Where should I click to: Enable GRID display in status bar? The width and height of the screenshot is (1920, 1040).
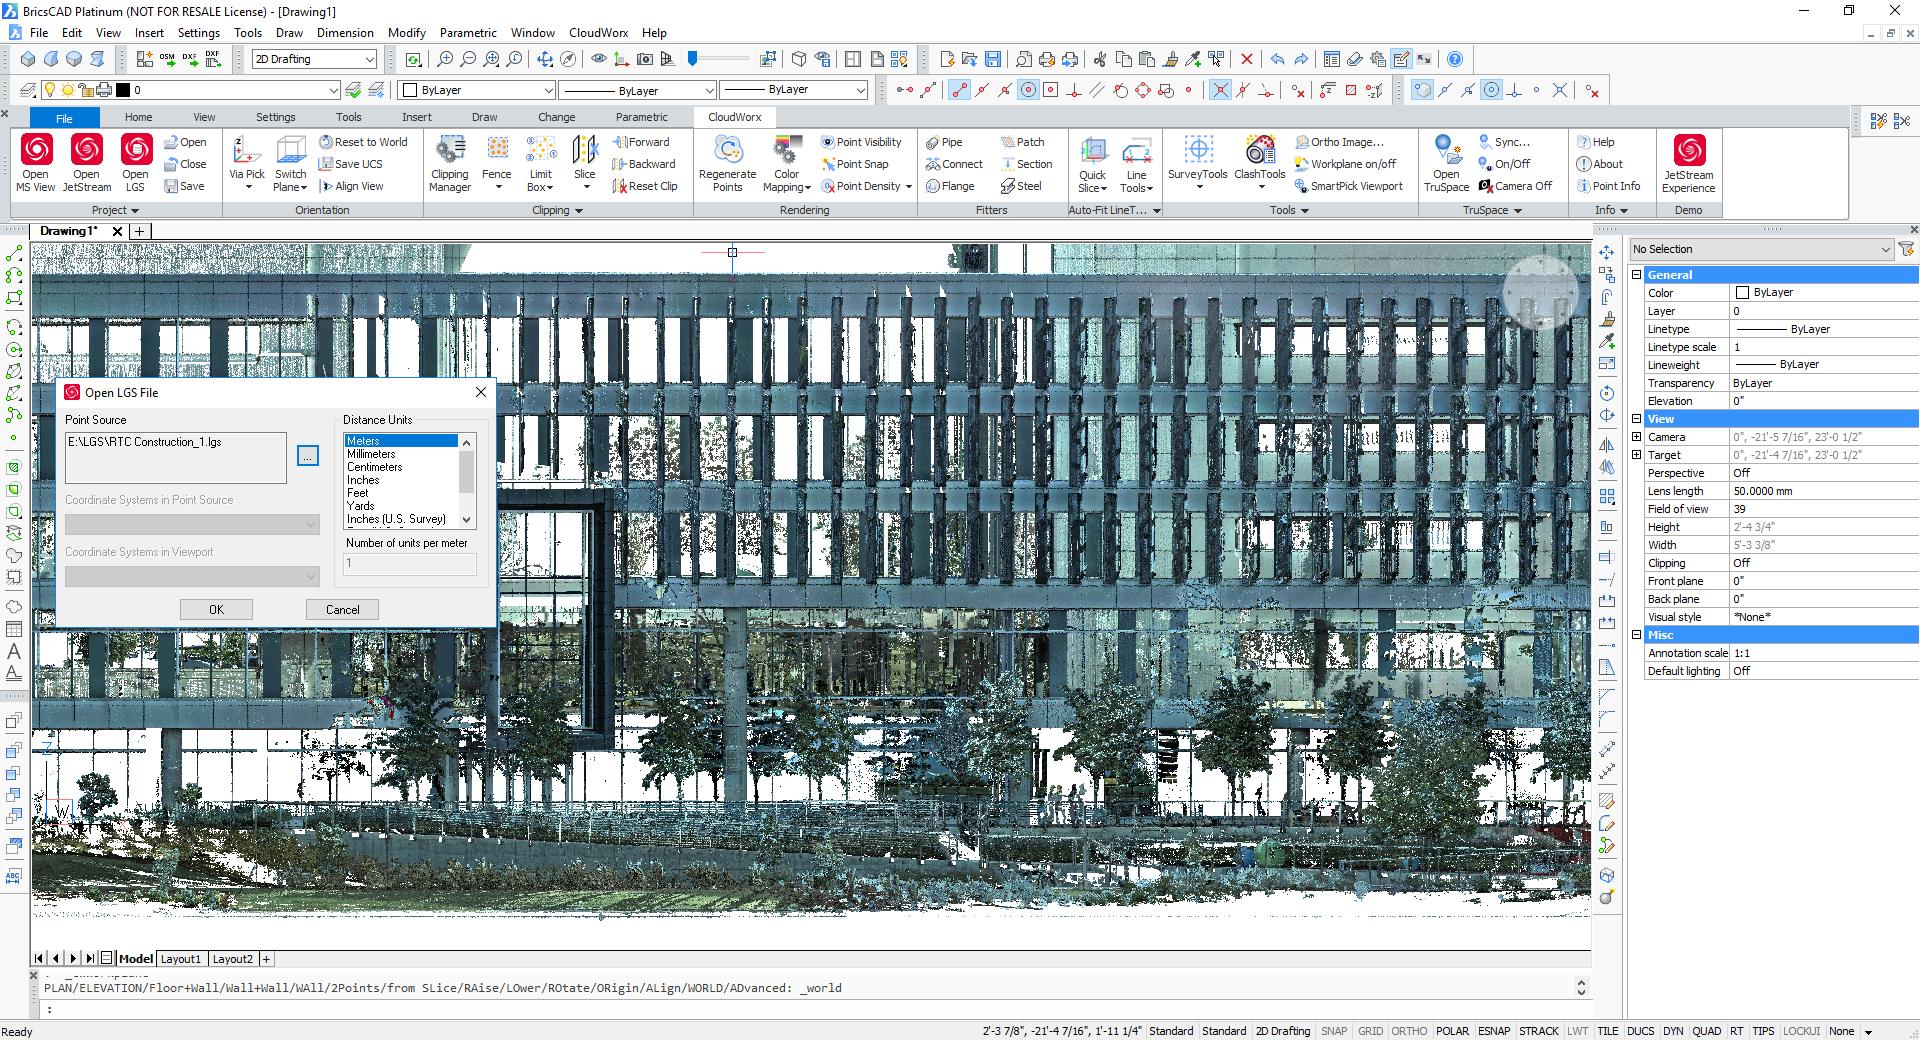[x=1370, y=1031]
